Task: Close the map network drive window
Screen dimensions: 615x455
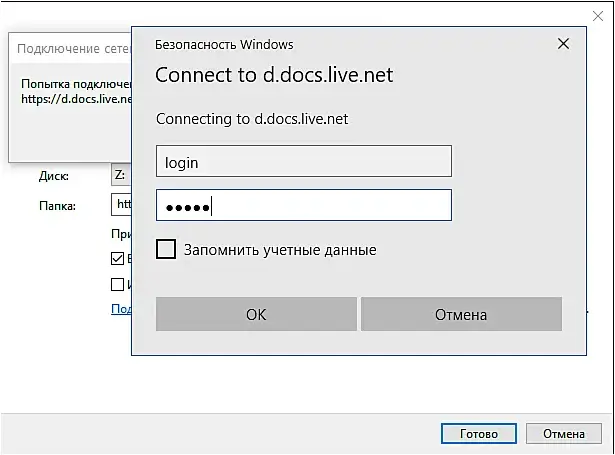Action: point(598,16)
